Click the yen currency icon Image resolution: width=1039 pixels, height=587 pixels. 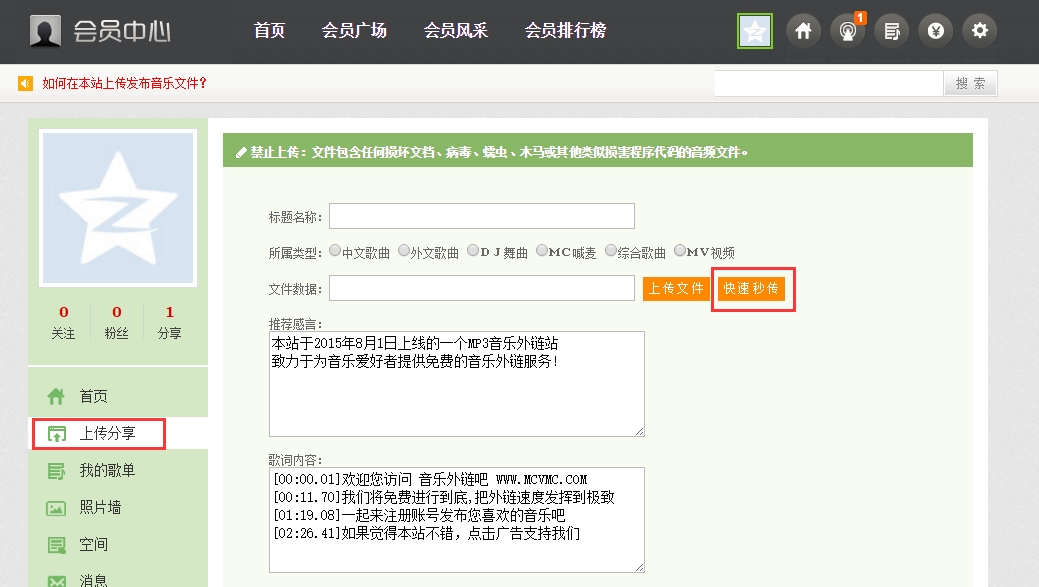[935, 31]
